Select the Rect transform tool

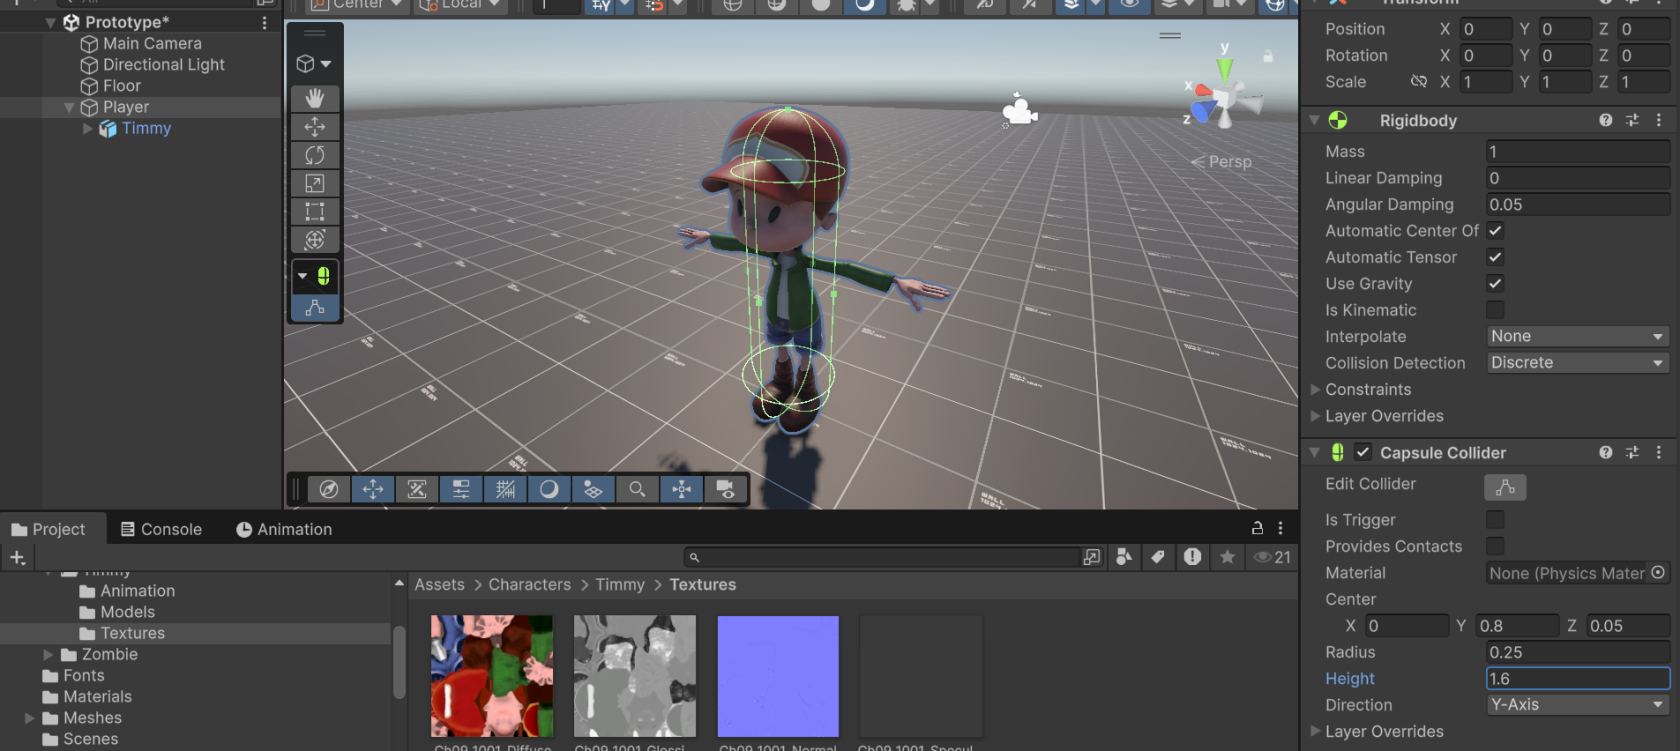coord(315,212)
